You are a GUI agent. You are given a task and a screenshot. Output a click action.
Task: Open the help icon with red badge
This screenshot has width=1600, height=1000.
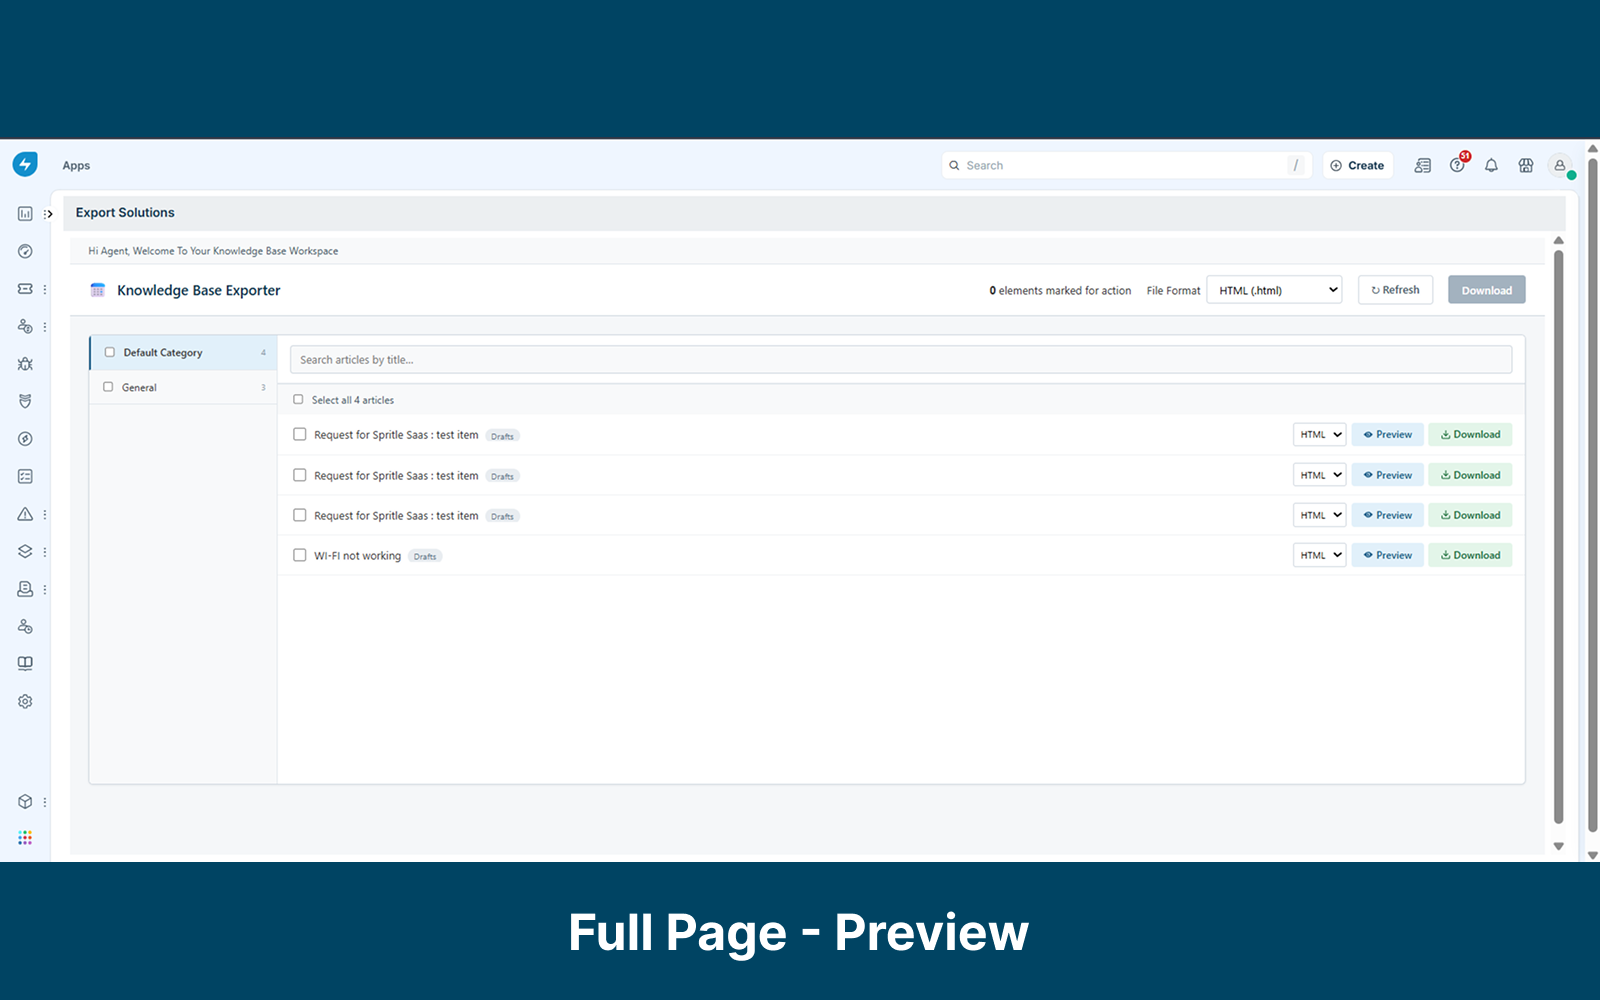[1458, 165]
